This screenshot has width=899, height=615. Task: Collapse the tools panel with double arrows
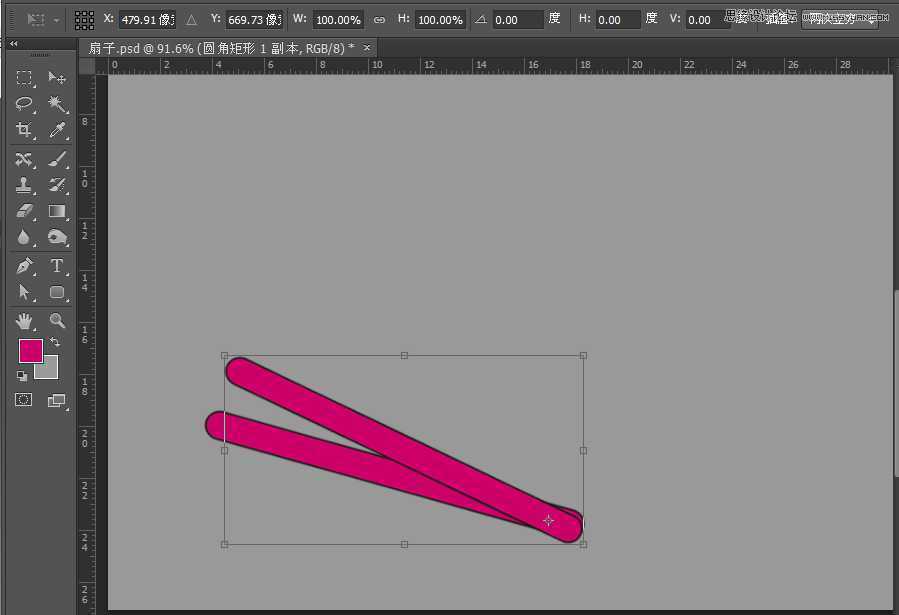pyautogui.click(x=13, y=44)
